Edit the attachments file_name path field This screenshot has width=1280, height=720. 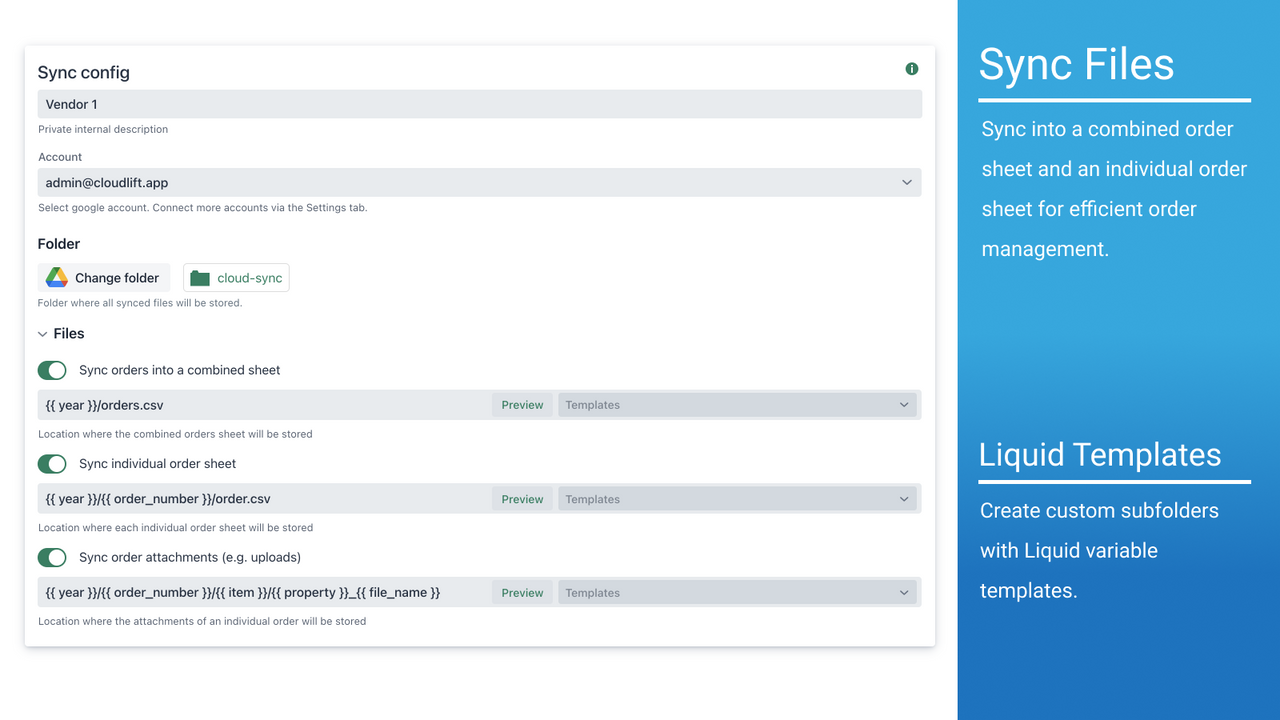(265, 593)
